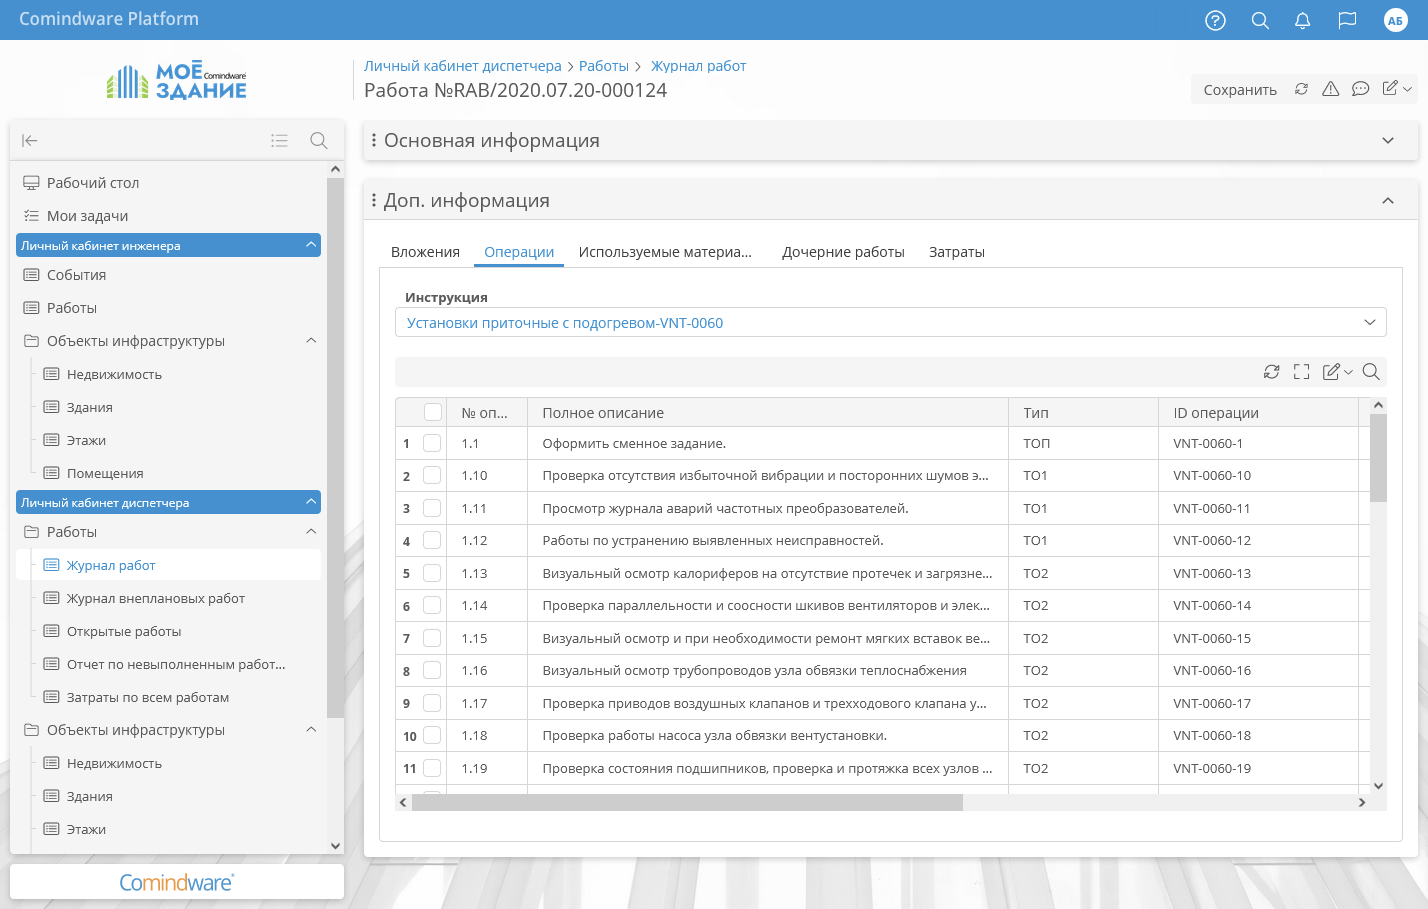Go to Работы breadcrumb link
The width and height of the screenshot is (1428, 909).
(604, 66)
